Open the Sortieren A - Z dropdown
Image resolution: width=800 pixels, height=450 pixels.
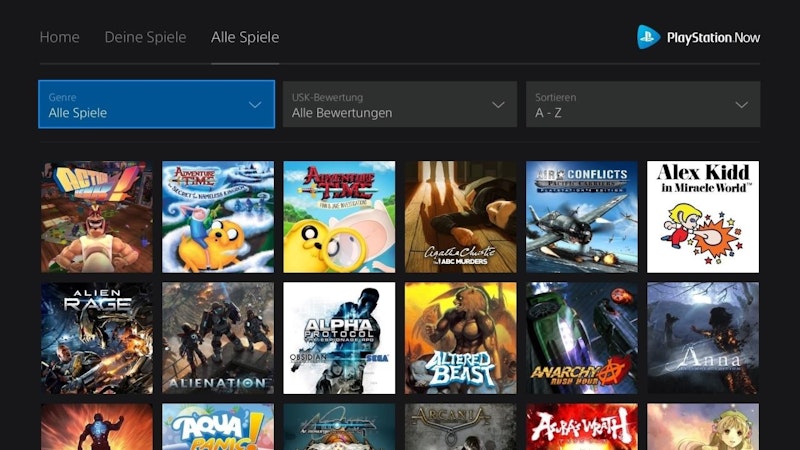(x=643, y=104)
